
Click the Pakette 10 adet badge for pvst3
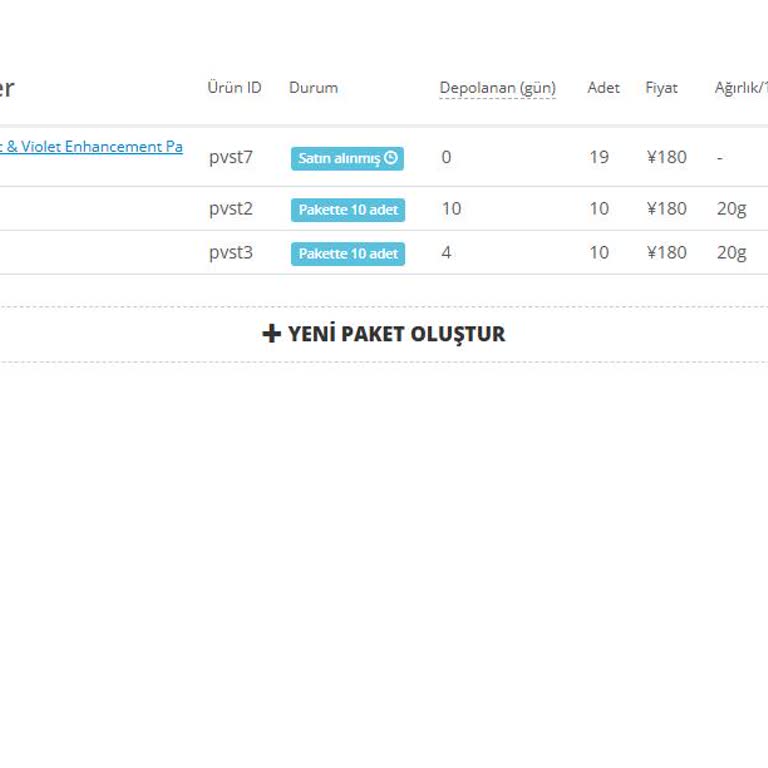pos(348,254)
